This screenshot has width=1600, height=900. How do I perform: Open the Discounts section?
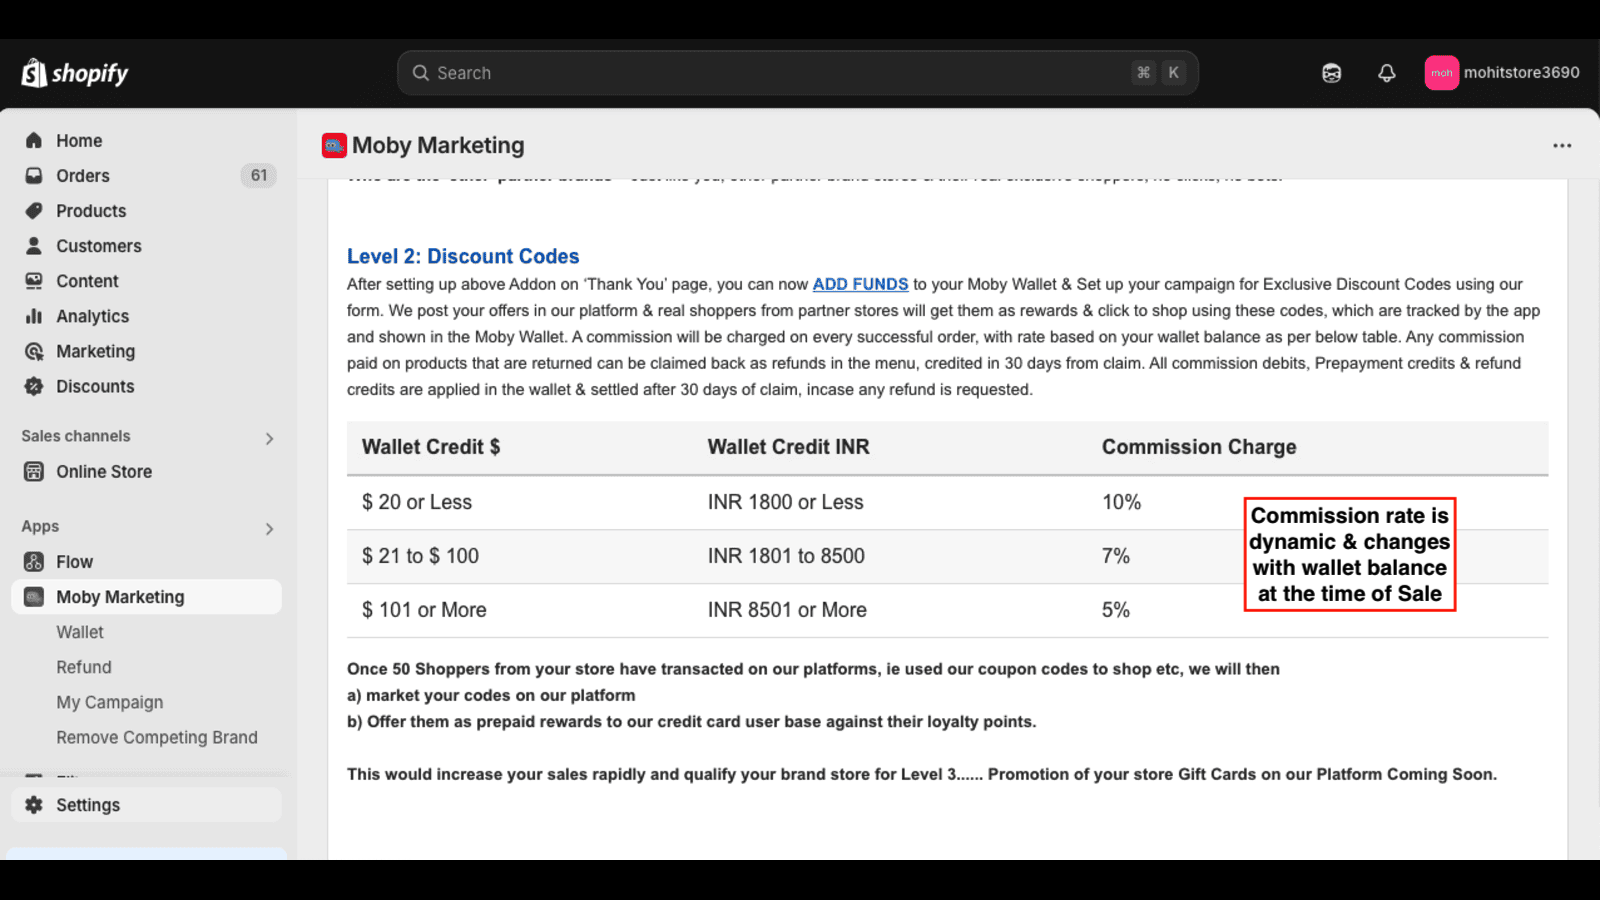point(95,386)
